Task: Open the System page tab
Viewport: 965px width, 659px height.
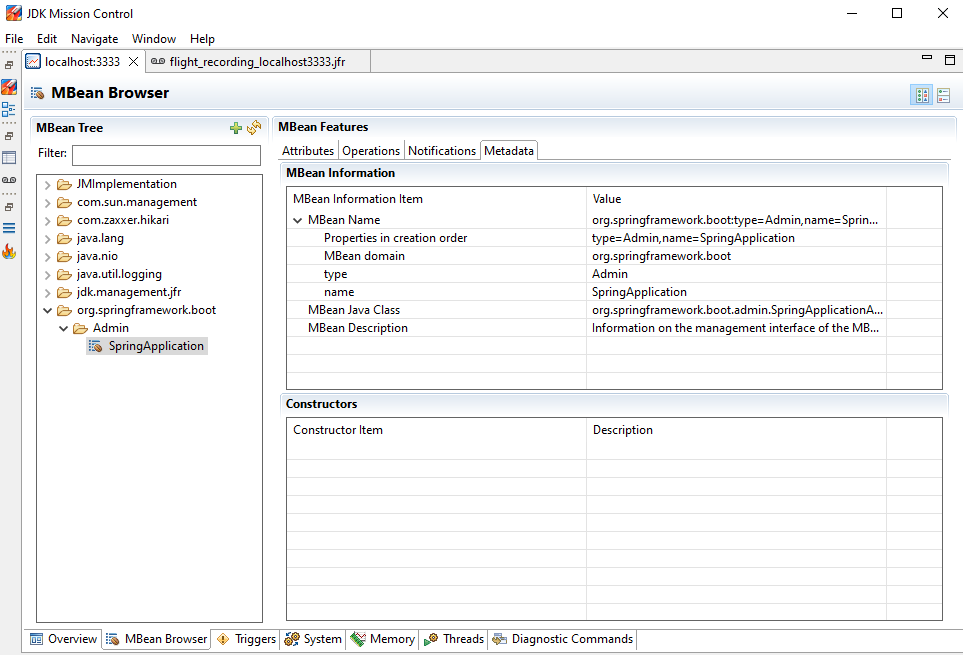Action: (313, 639)
